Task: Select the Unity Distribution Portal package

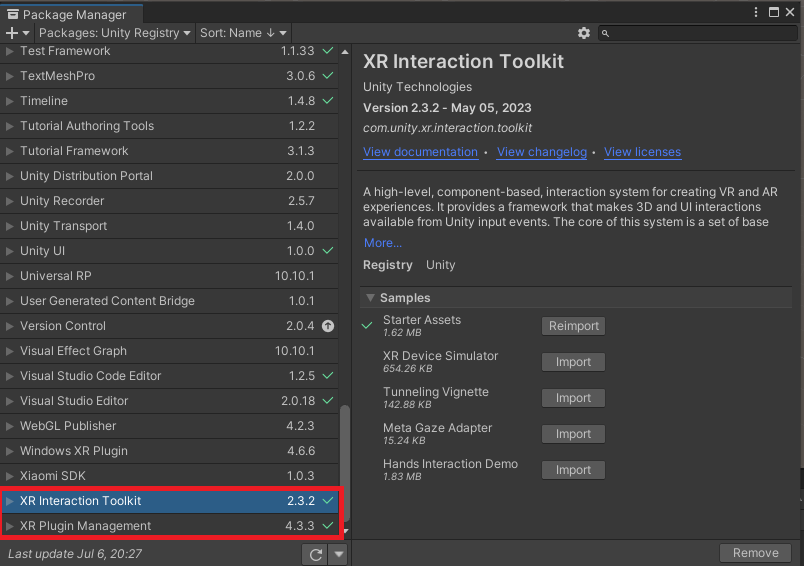Action: [169, 176]
